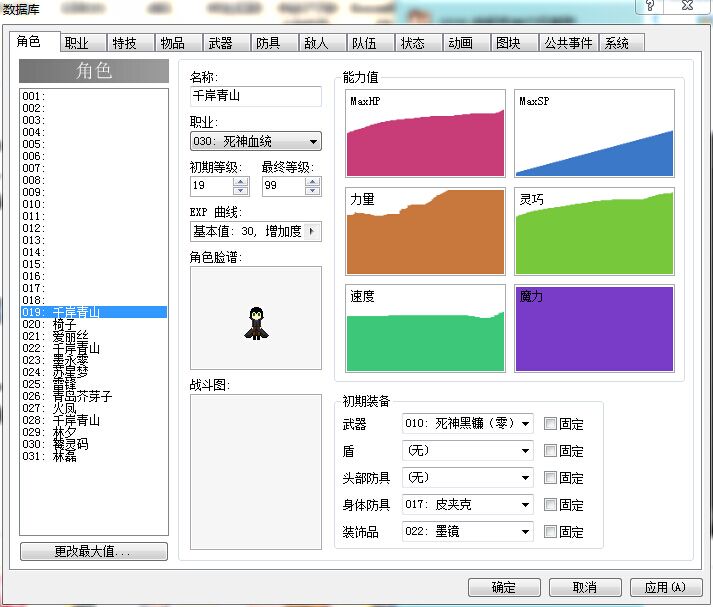This screenshot has width=713, height=607.
Task: Toggle 固定 checkbox for 盾
Action: tap(550, 451)
